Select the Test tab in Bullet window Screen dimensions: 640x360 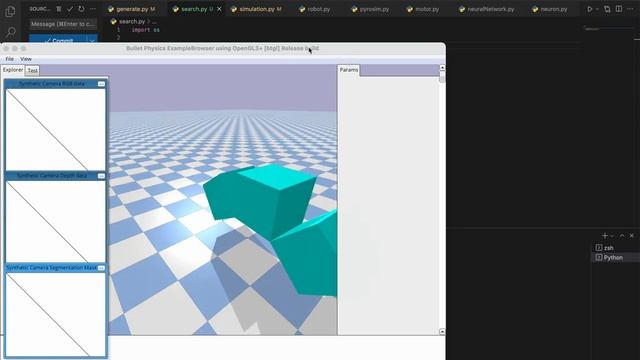pyautogui.click(x=33, y=71)
